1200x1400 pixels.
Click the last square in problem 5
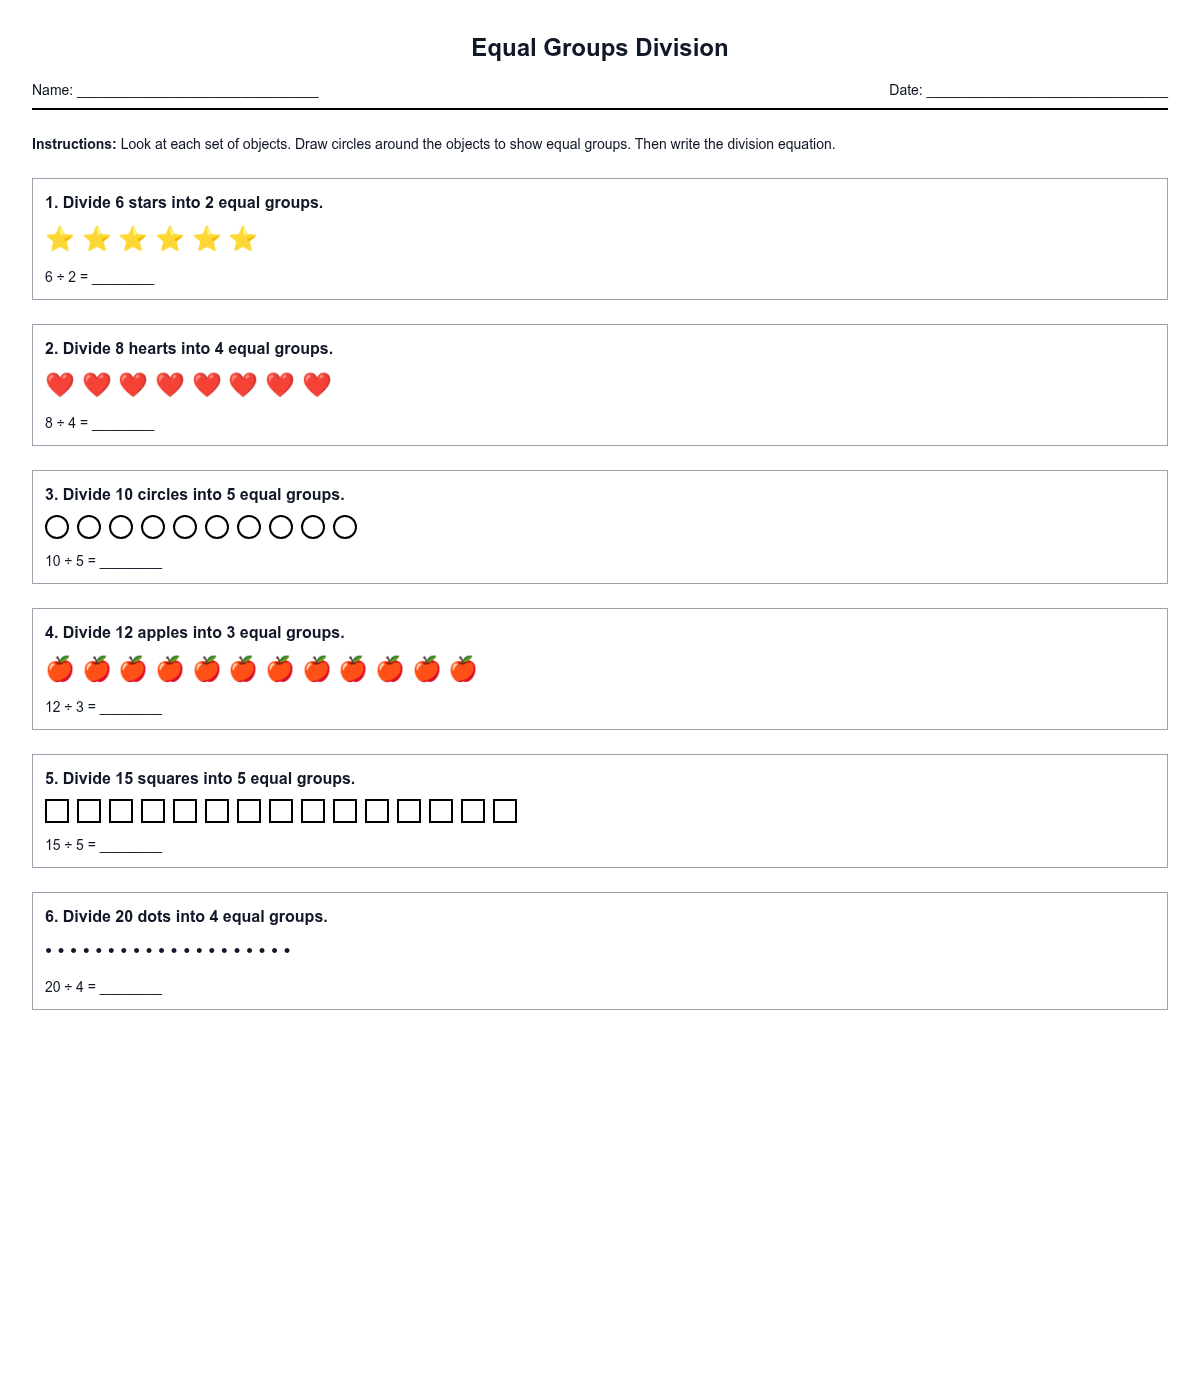[x=505, y=811]
